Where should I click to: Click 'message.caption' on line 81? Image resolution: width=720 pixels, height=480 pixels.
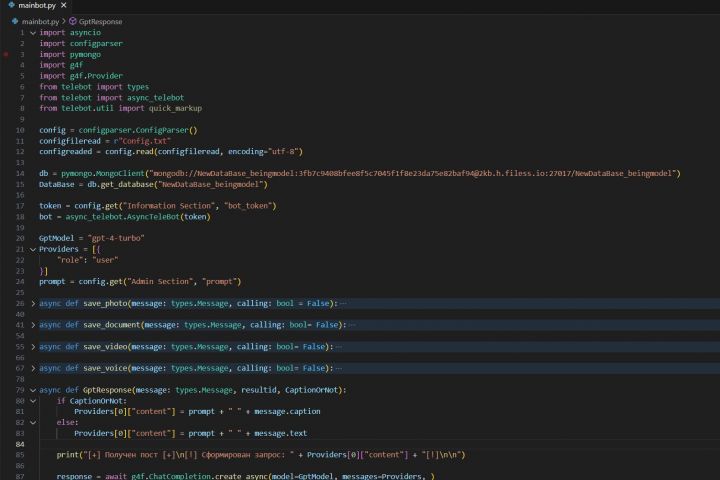287,412
